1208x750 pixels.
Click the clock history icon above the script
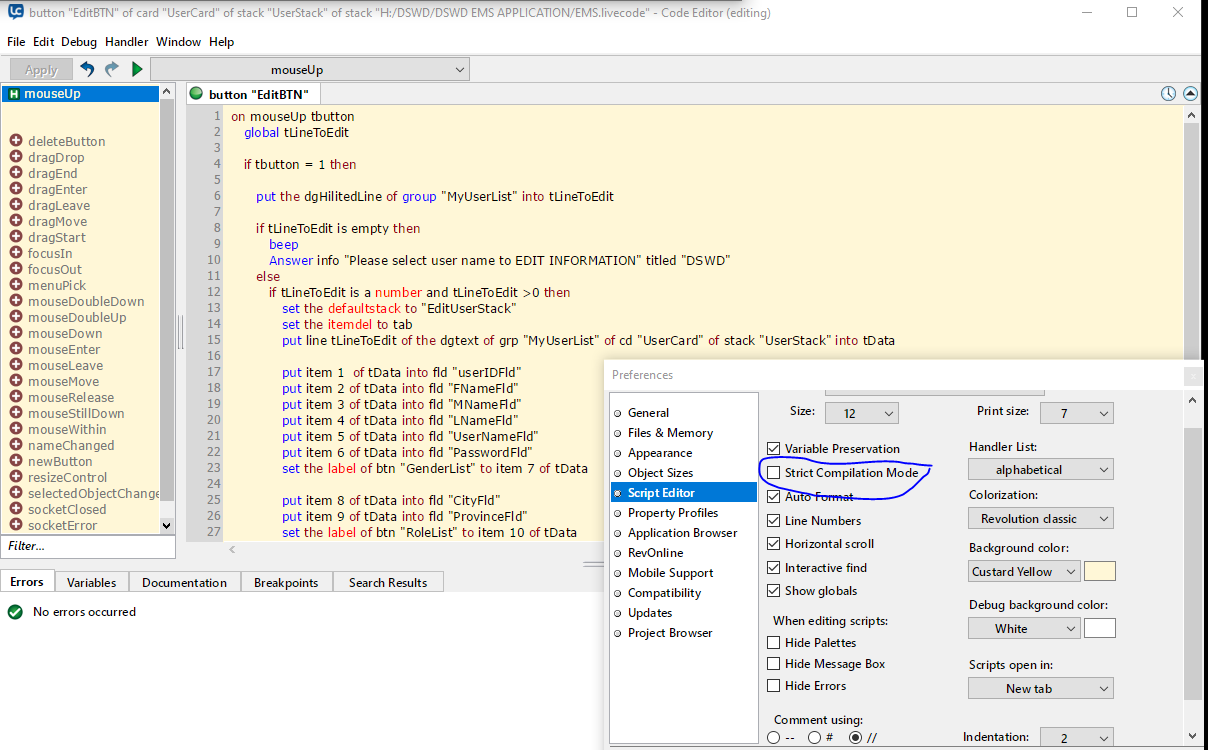(x=1168, y=94)
